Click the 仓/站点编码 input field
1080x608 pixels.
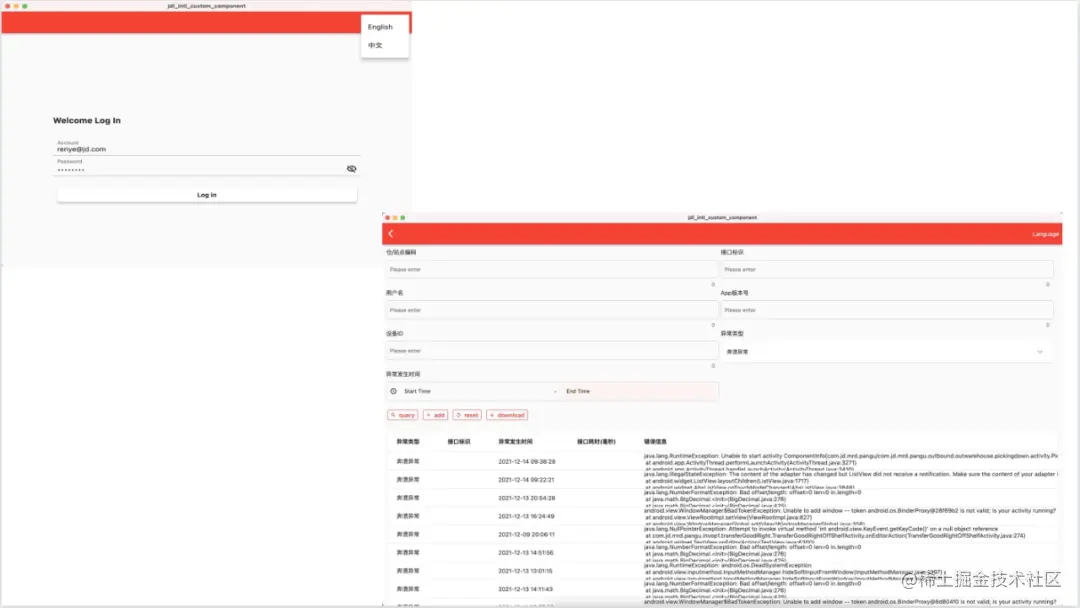click(552, 269)
